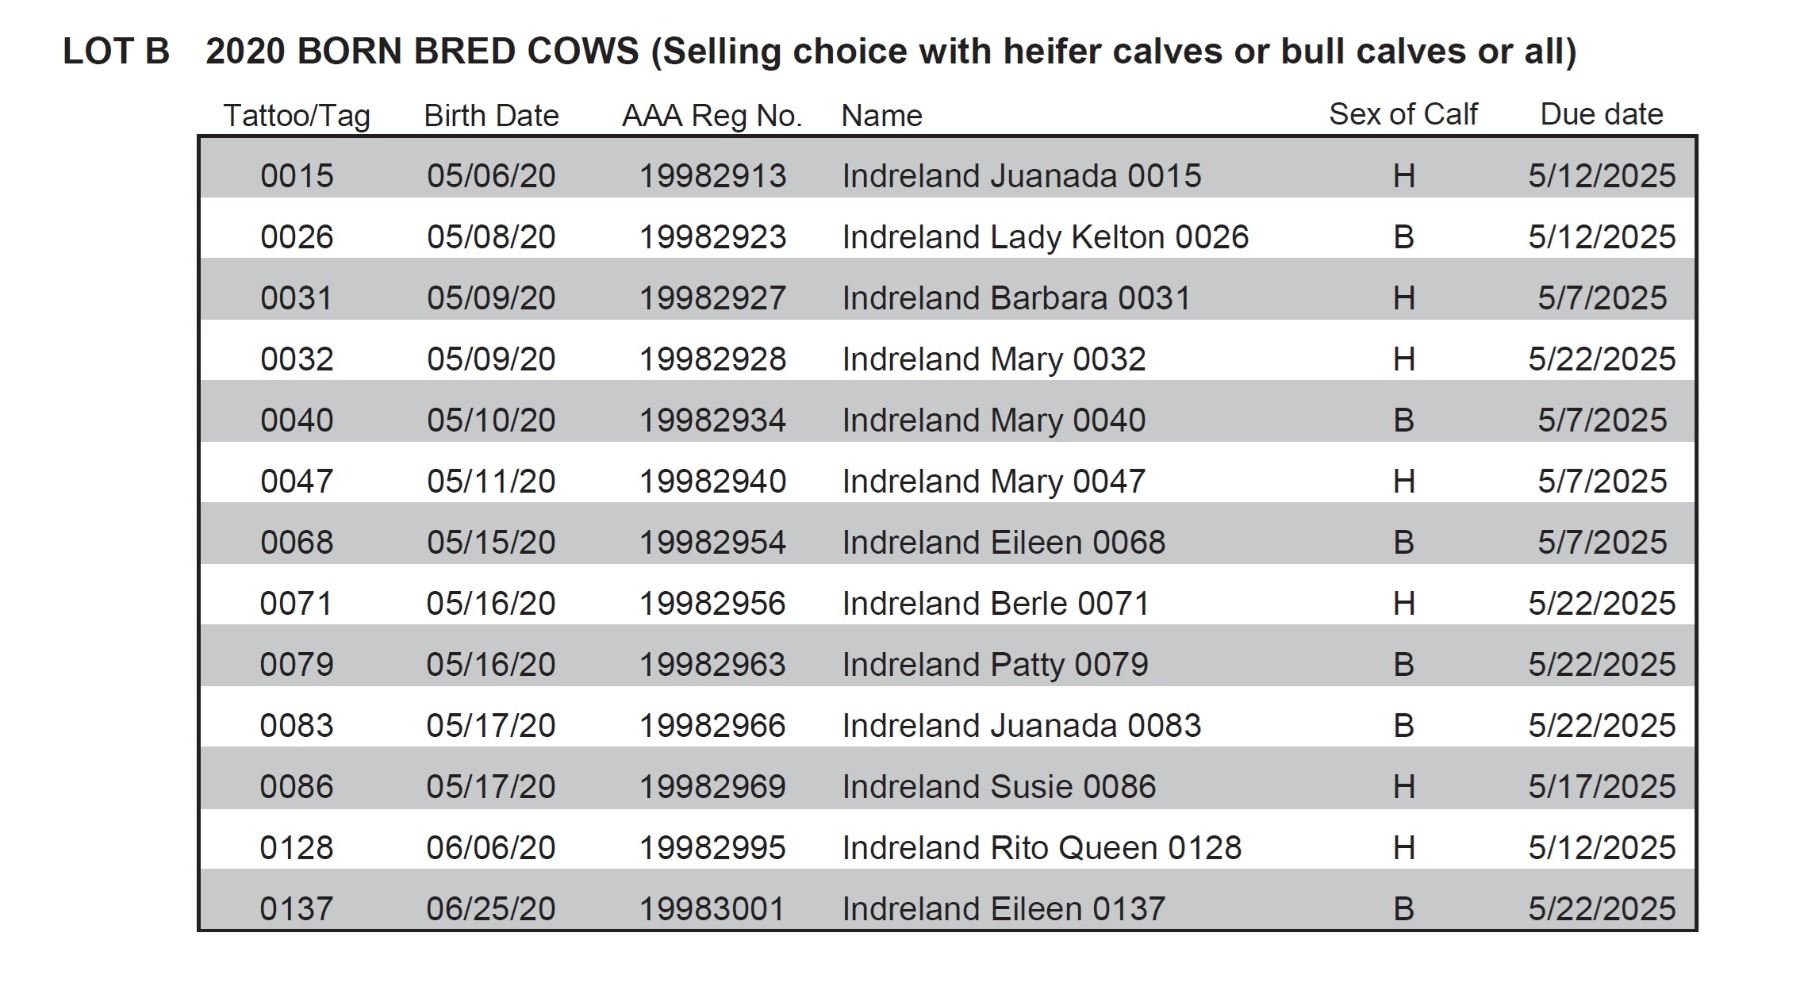Click tattoo tag 0137
1800x983 pixels.
coord(296,908)
